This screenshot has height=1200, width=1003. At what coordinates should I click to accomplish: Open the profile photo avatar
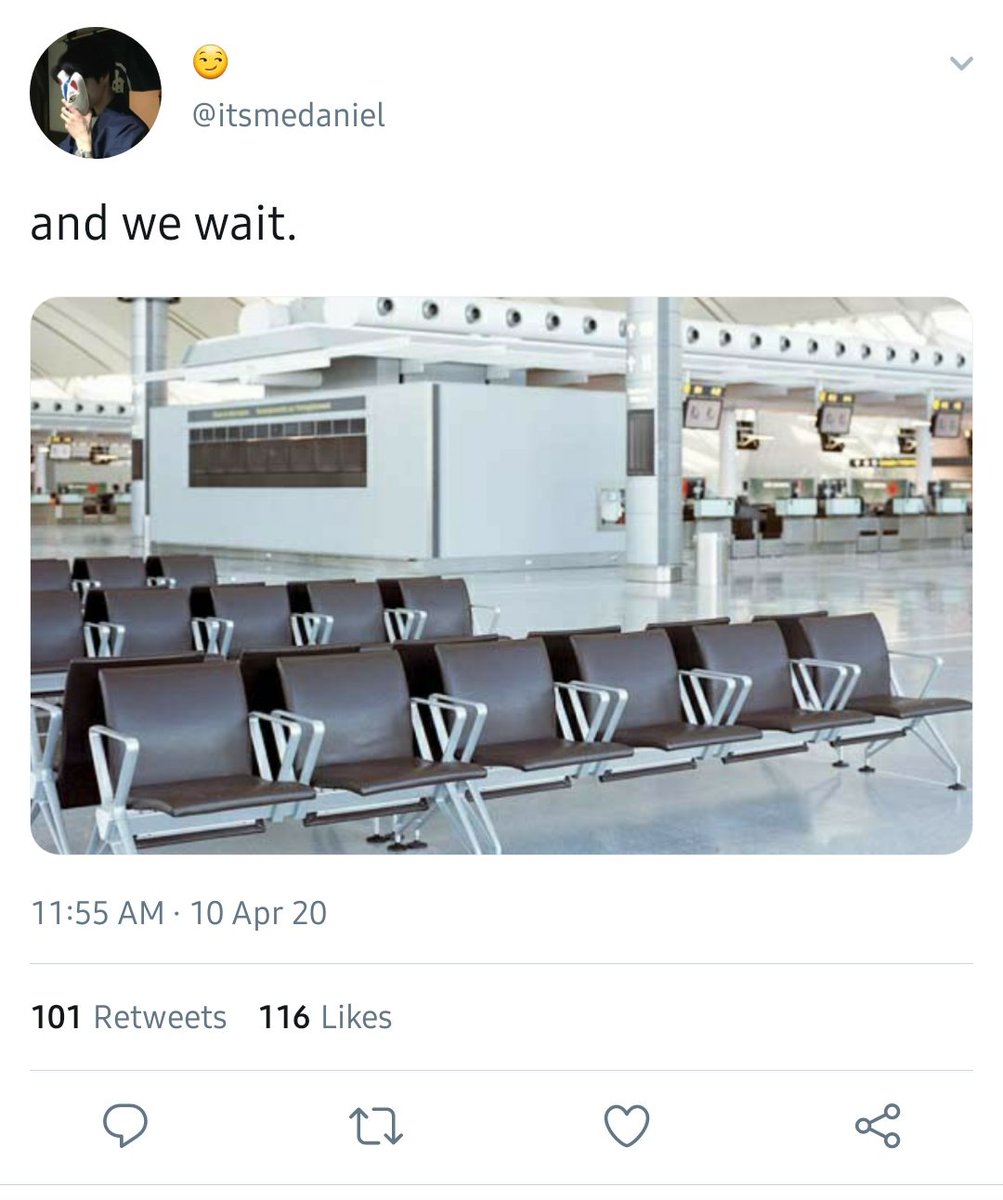(95, 93)
